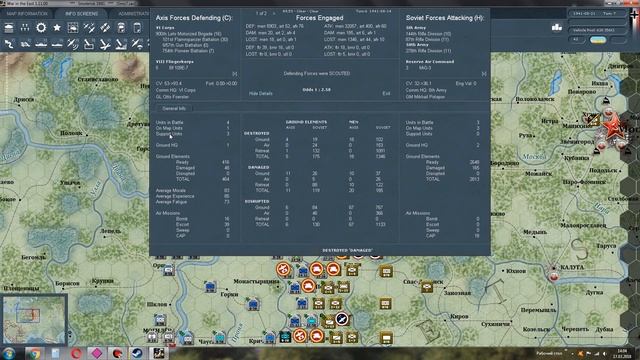
Task: Click the Vehicle Pool info box
Action: coord(598,30)
